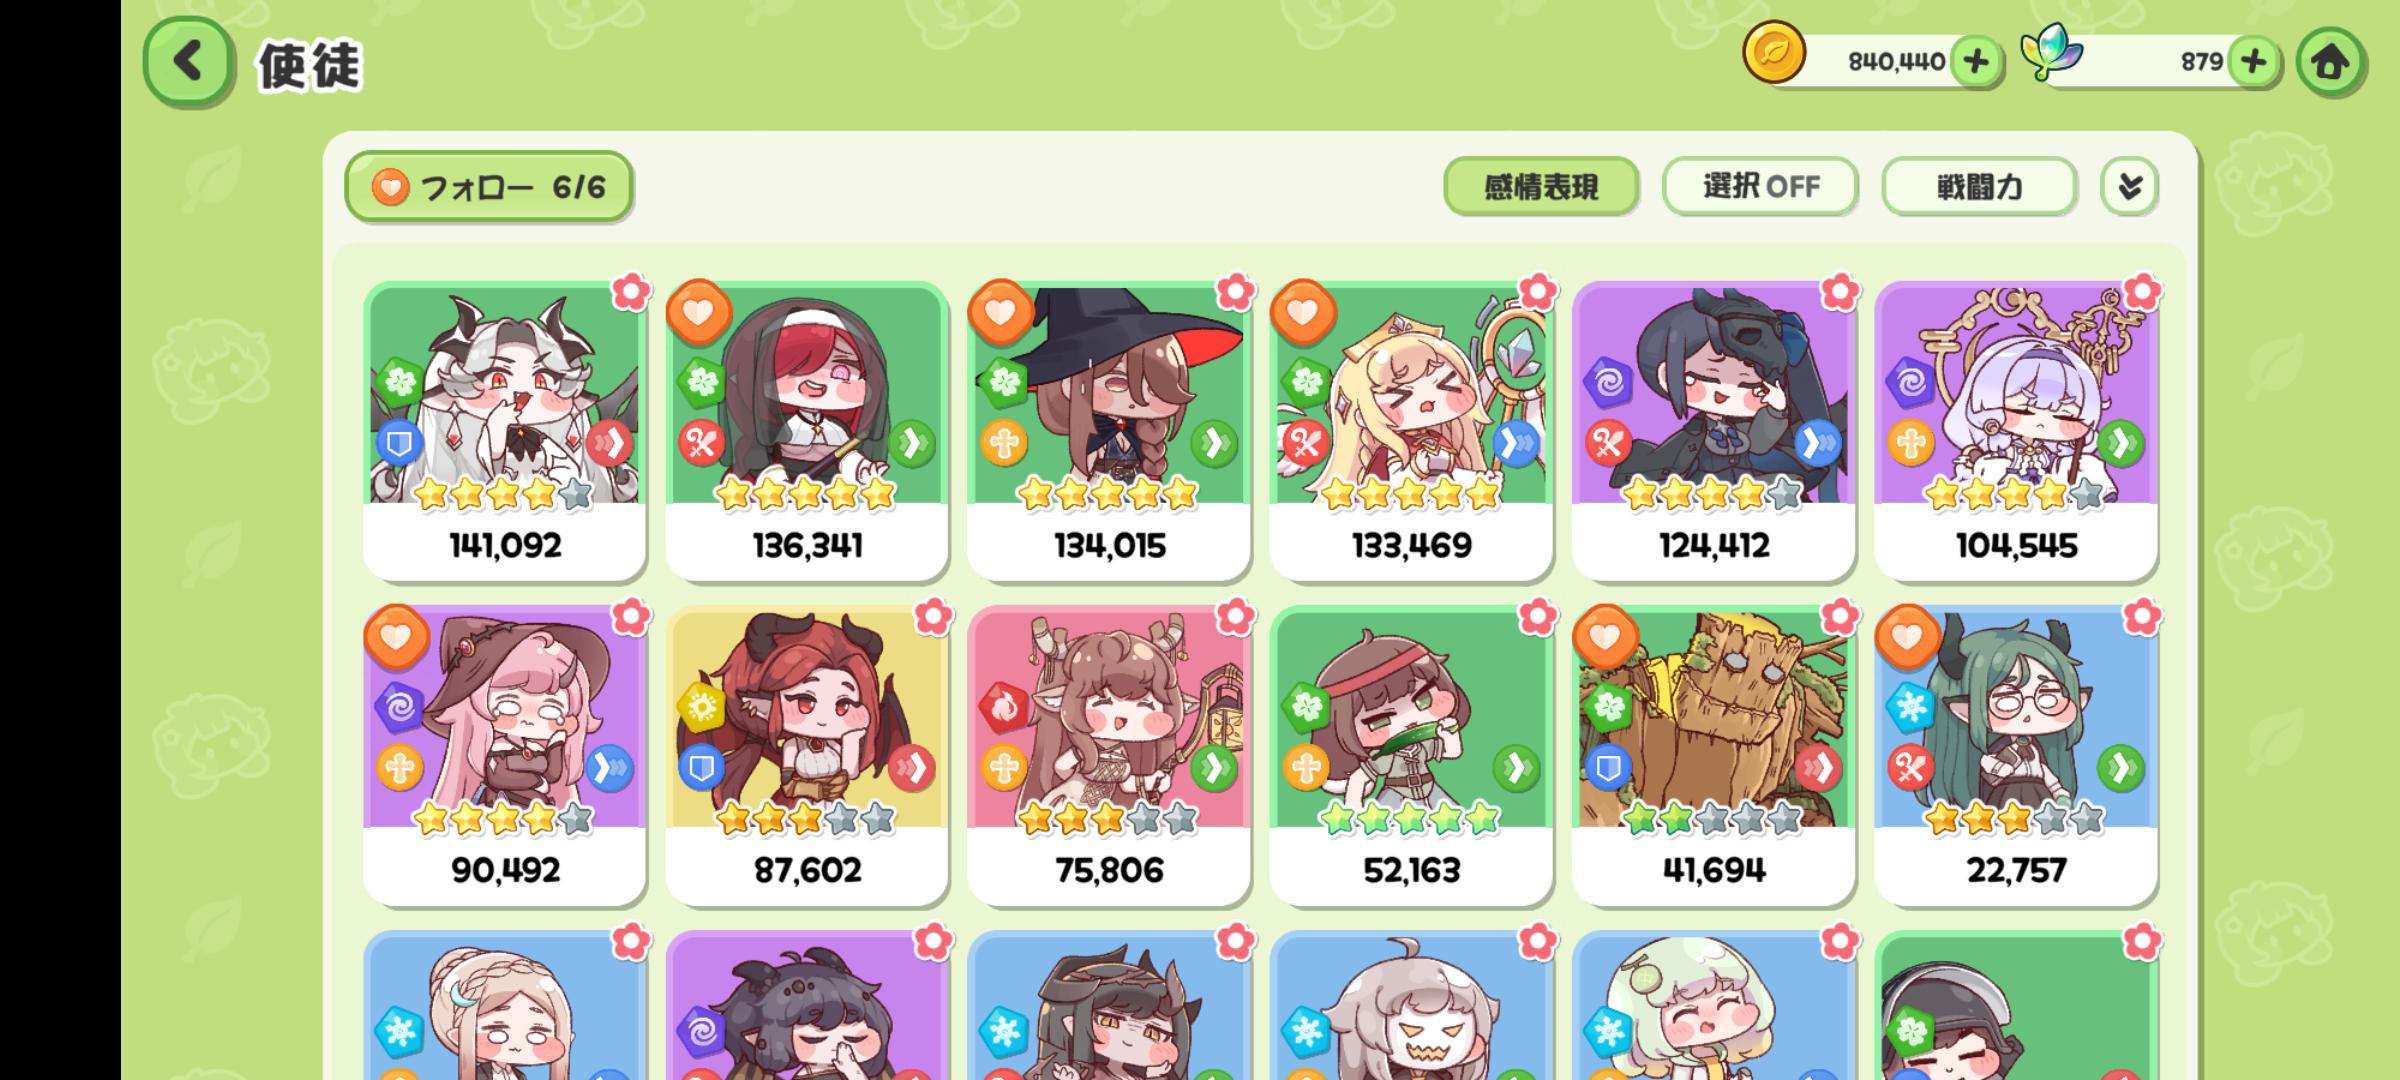Tap star rating of 104,545 character
This screenshot has height=1080, width=2400.
tap(2015, 494)
